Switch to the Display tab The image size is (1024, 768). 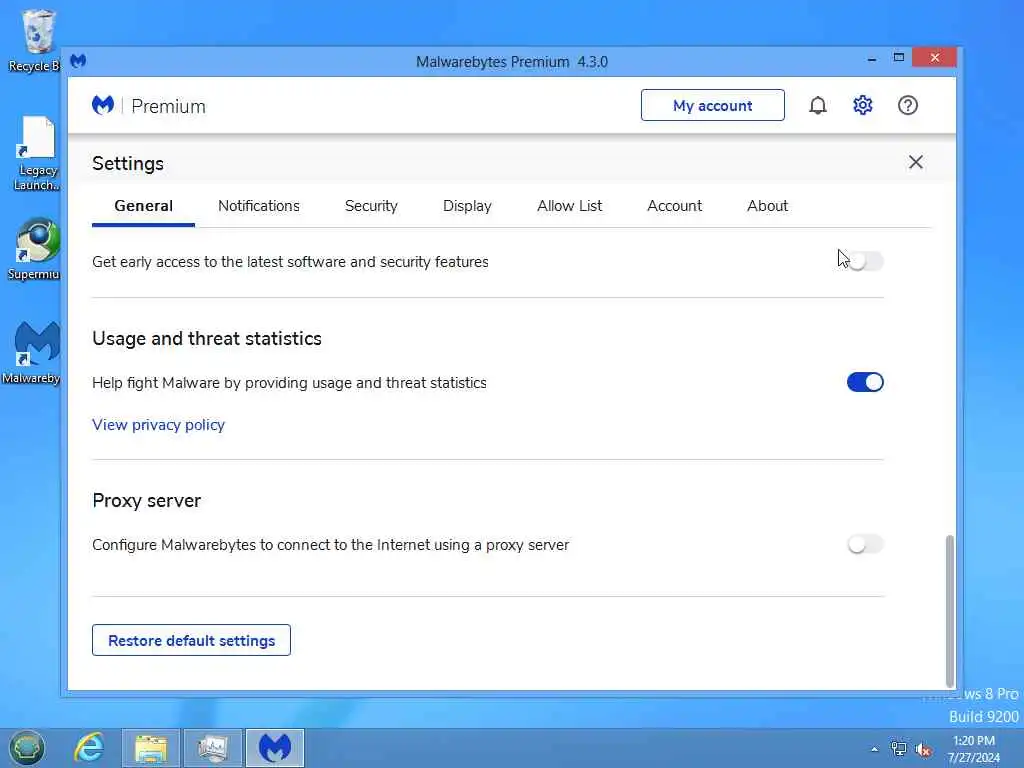click(x=467, y=206)
